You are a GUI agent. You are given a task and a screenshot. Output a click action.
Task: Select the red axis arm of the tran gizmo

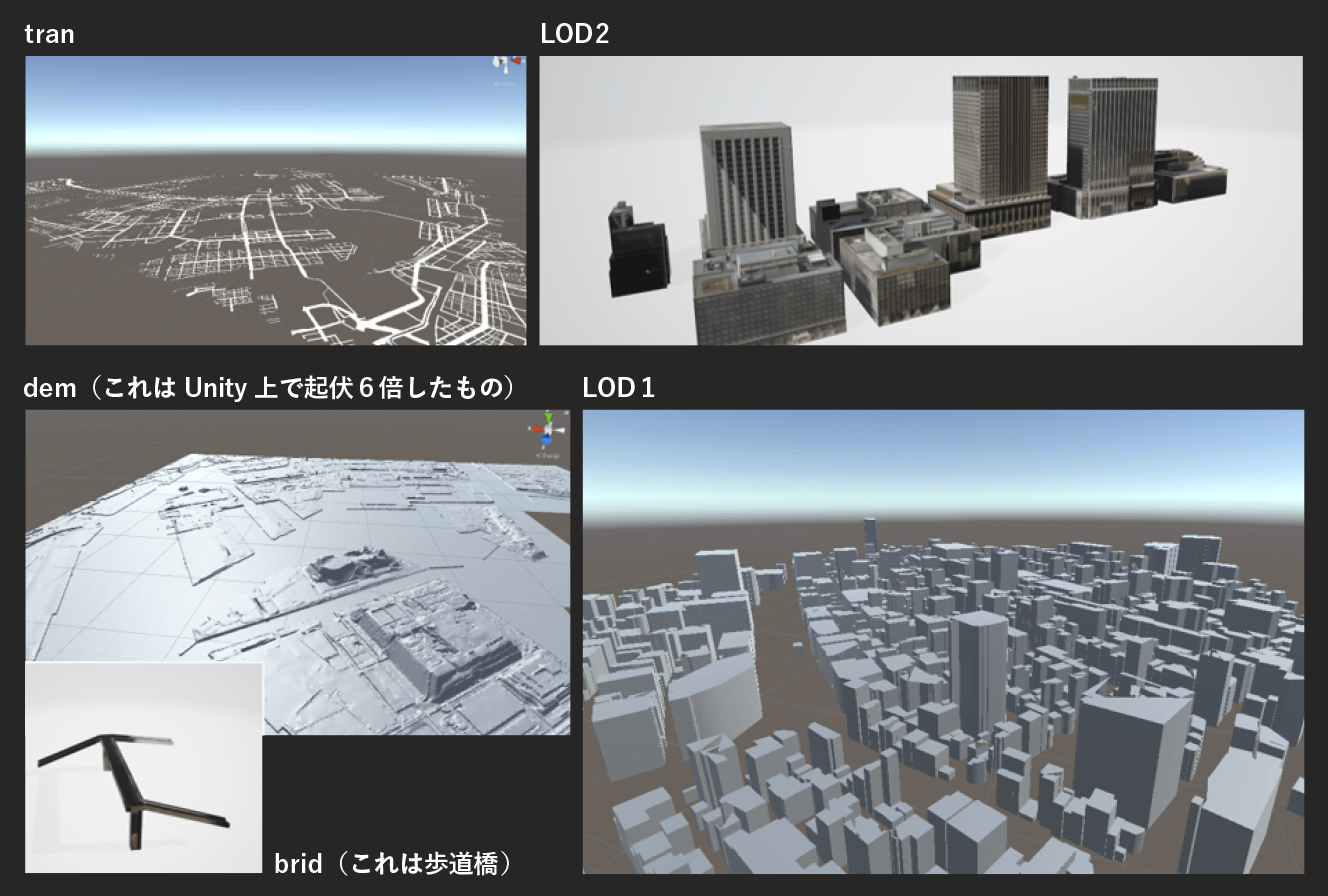tap(516, 61)
